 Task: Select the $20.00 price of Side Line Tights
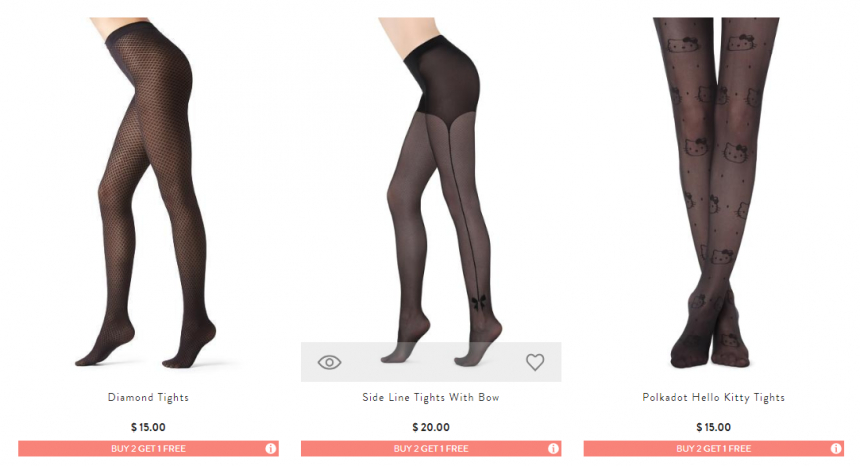coord(431,427)
